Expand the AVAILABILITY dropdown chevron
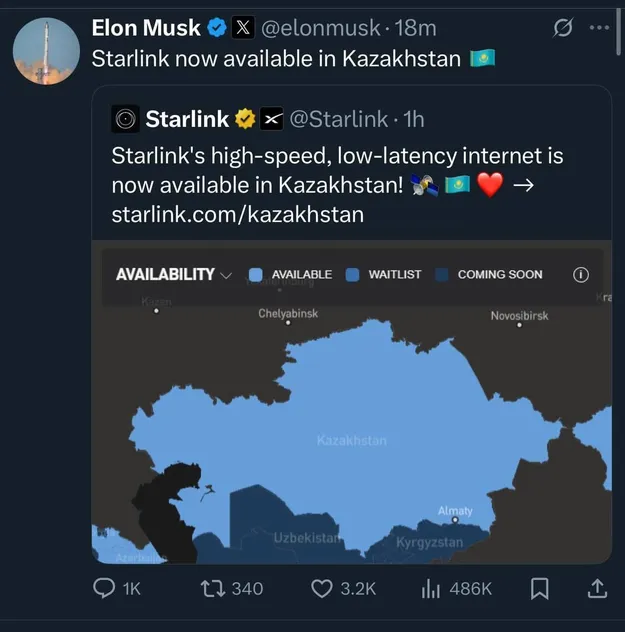Image resolution: width=625 pixels, height=632 pixels. click(x=226, y=275)
